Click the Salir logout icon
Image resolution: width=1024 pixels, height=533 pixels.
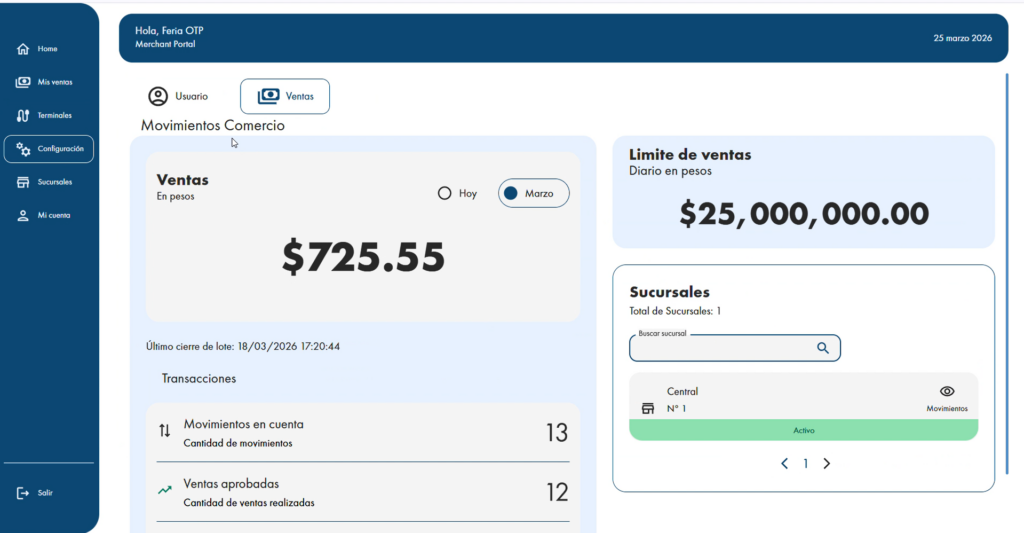pos(23,493)
